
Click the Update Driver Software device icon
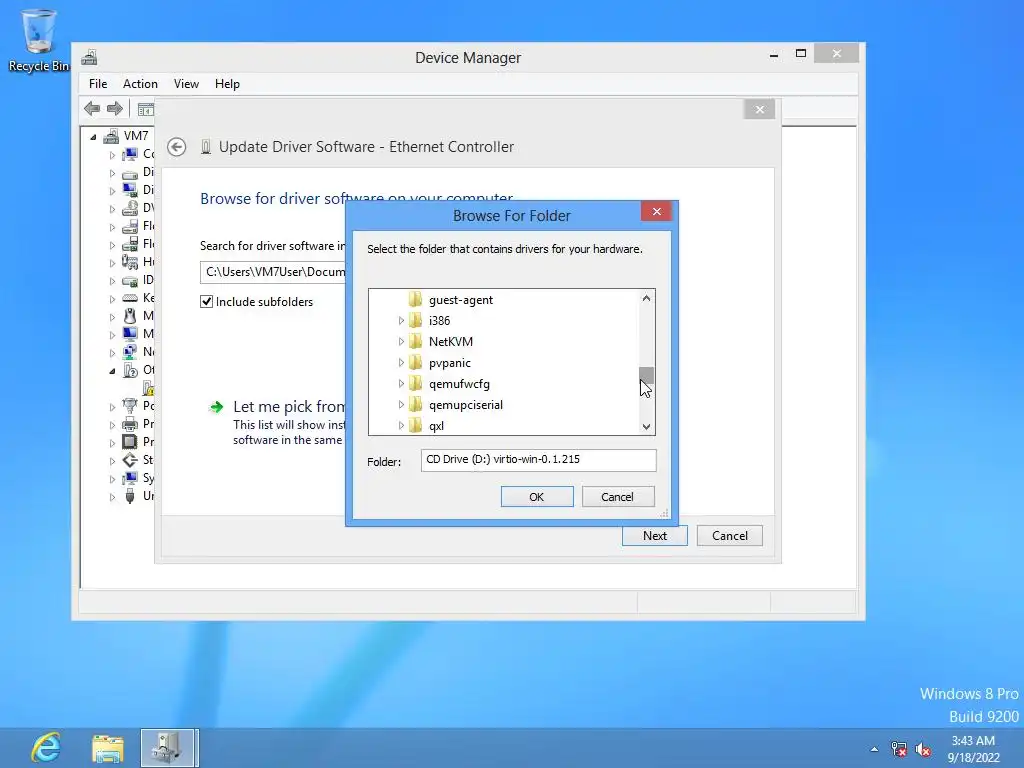pos(206,147)
